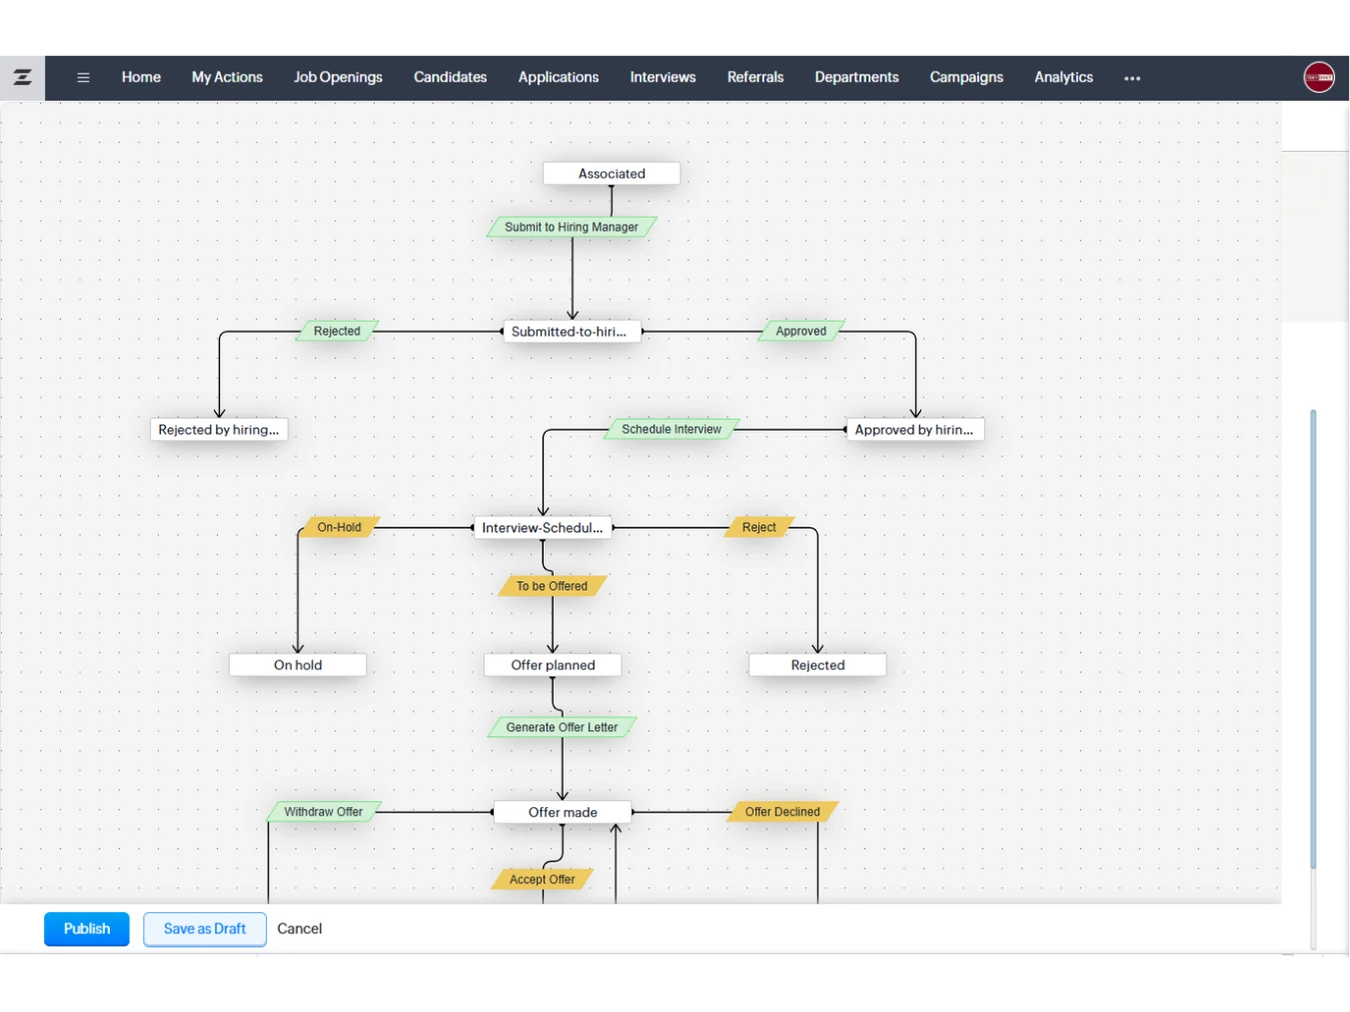Switch to the Analytics tab
This screenshot has height=1012, width=1350.
[1063, 77]
